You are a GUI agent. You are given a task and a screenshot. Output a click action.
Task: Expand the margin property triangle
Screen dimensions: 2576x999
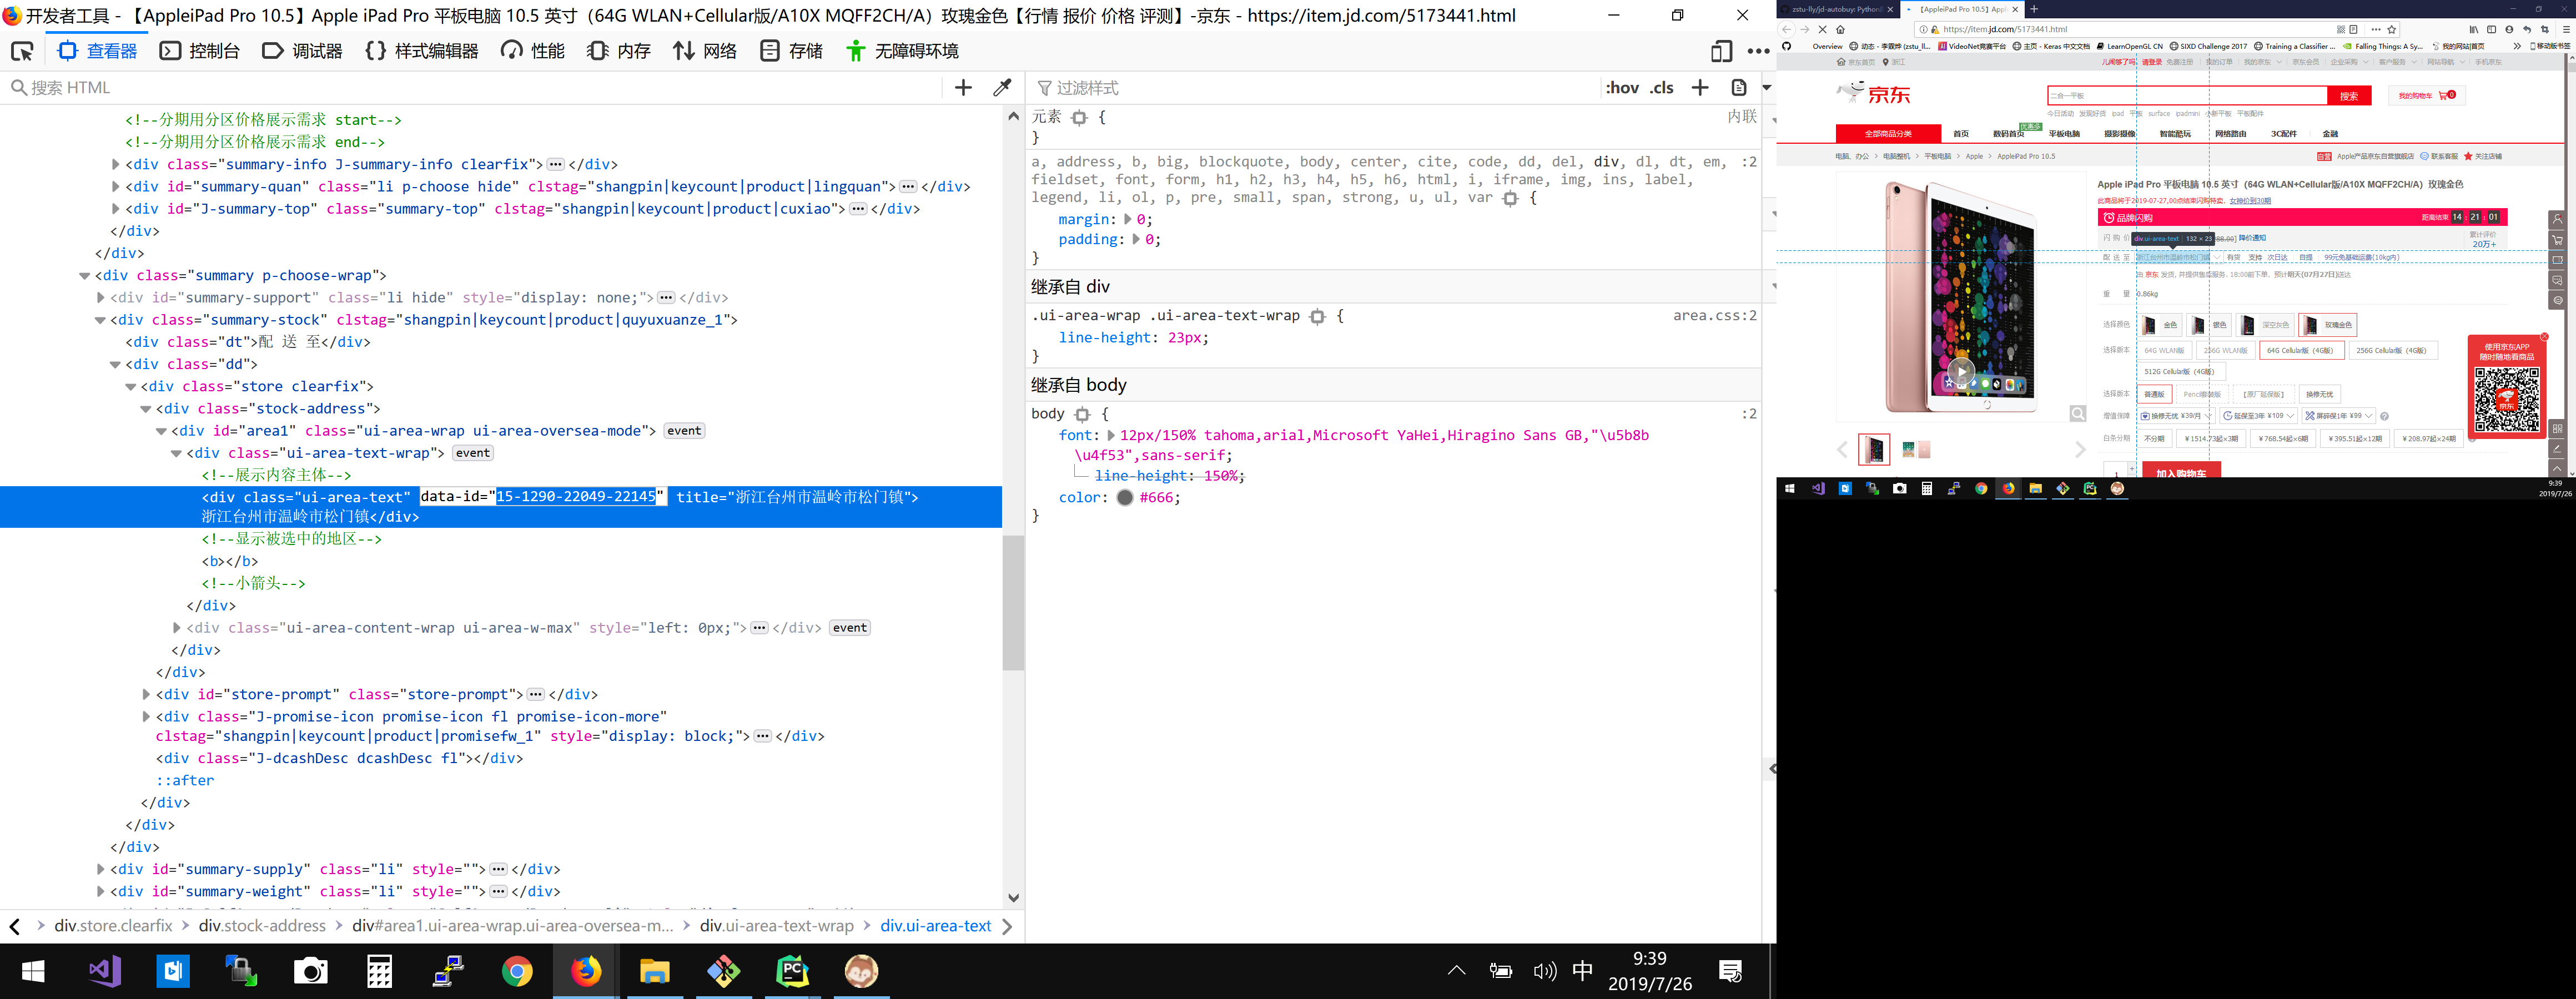[x=1128, y=219]
